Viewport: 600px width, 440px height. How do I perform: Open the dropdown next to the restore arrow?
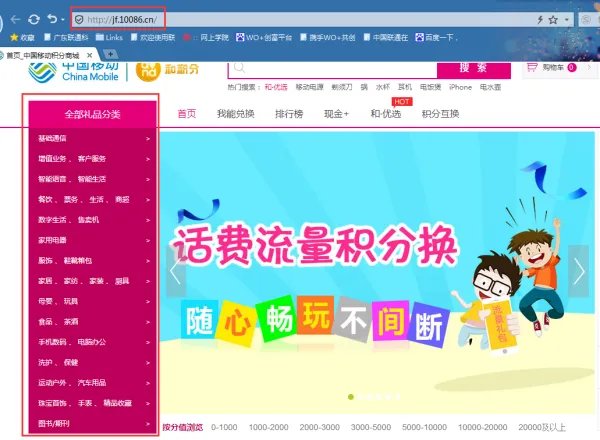coord(63,20)
